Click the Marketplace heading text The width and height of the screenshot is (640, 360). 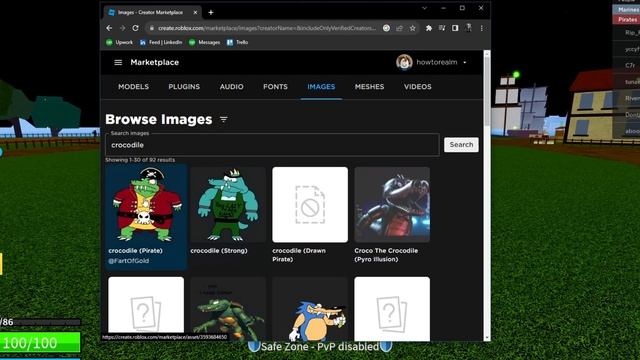tap(155, 62)
